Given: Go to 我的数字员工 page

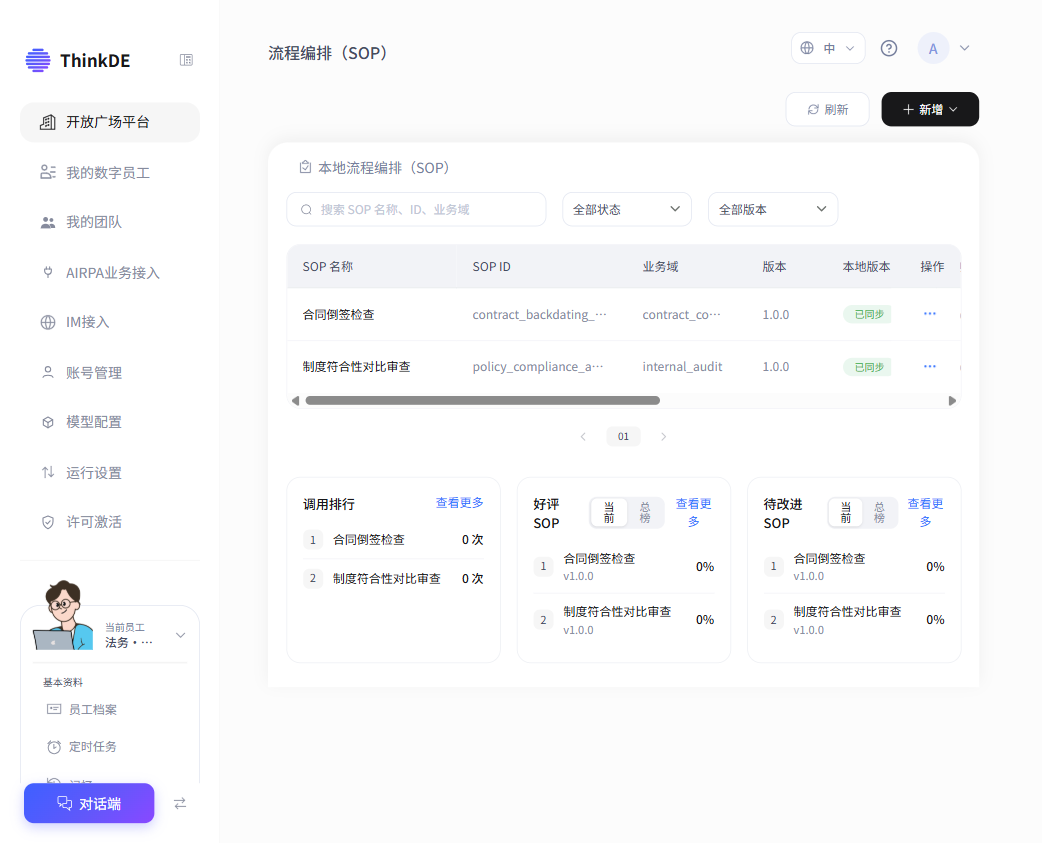Looking at the screenshot, I should click(110, 173).
